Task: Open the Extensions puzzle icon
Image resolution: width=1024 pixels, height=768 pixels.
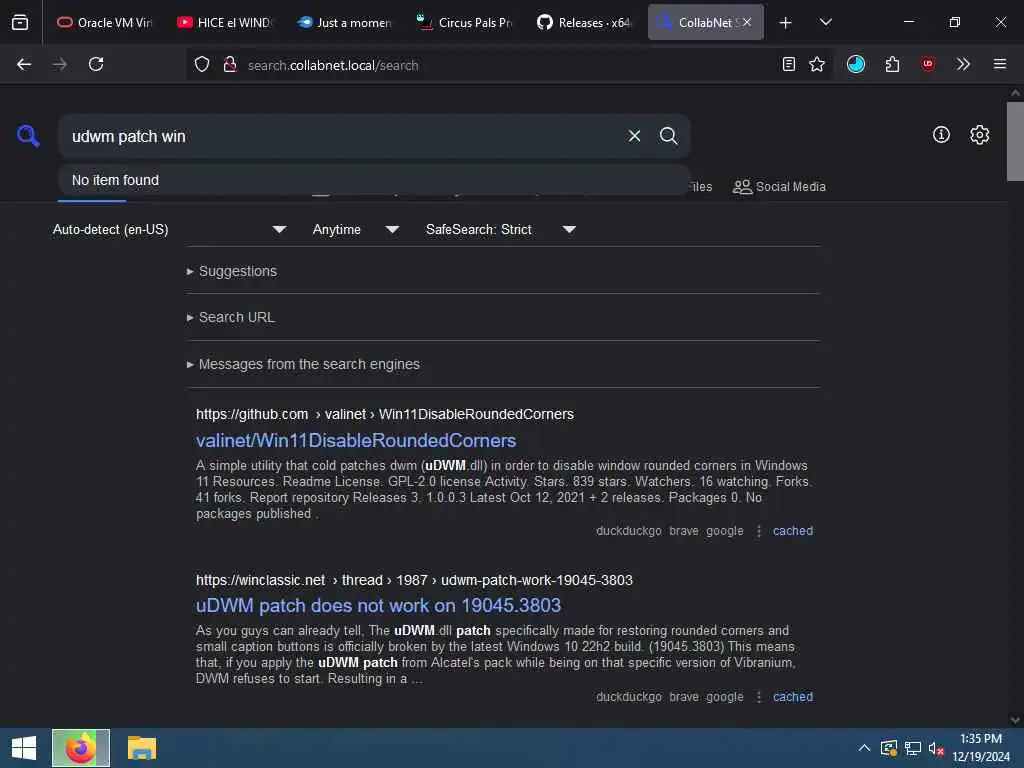Action: 892,64
